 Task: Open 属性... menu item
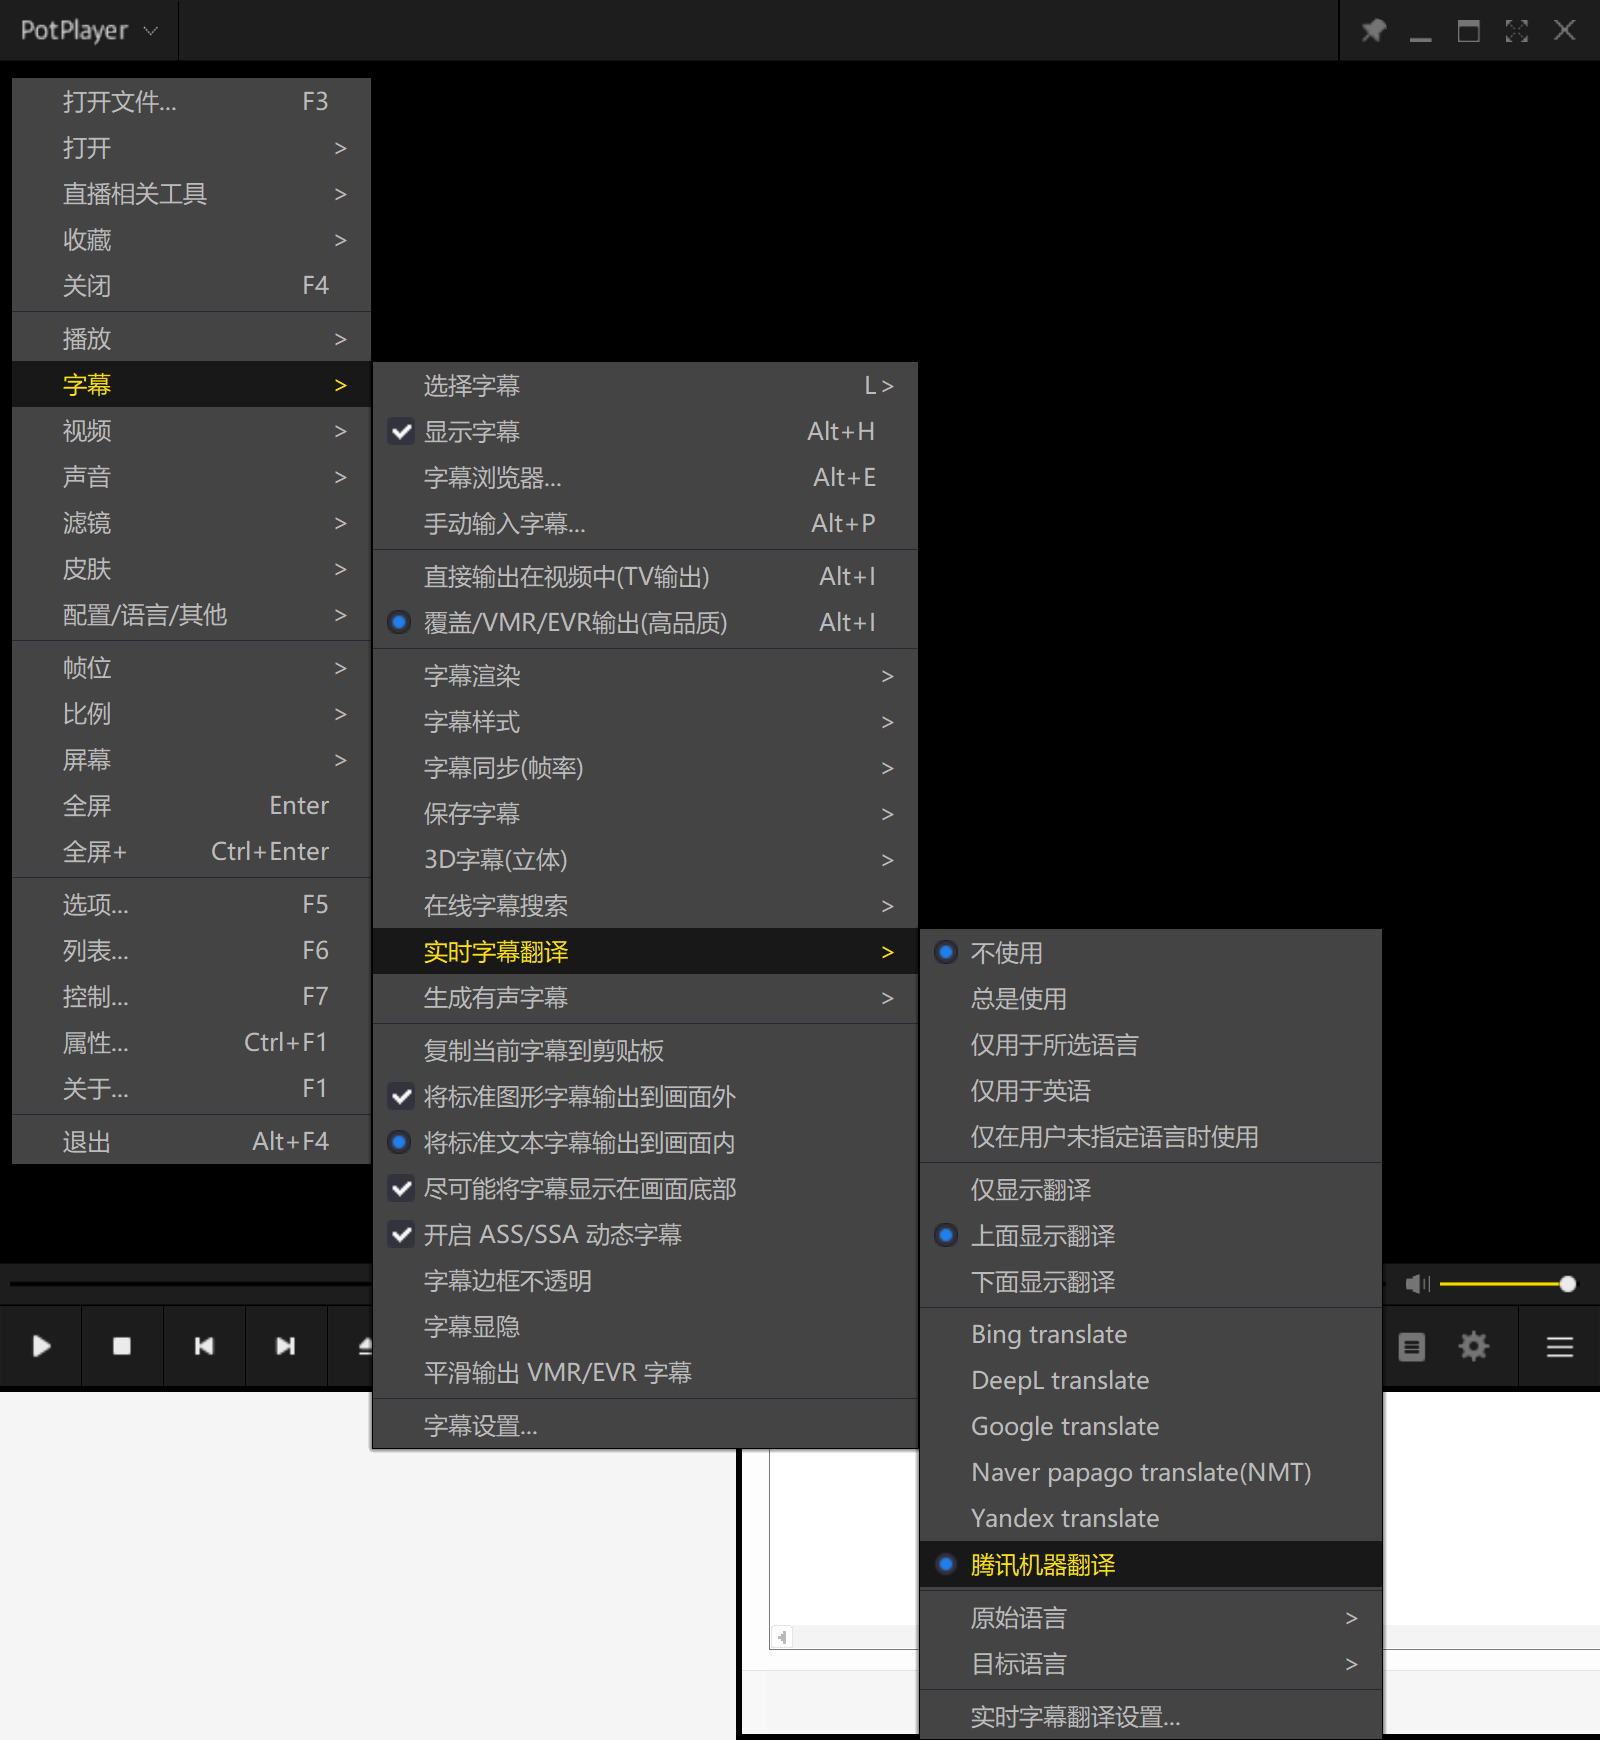point(192,1043)
